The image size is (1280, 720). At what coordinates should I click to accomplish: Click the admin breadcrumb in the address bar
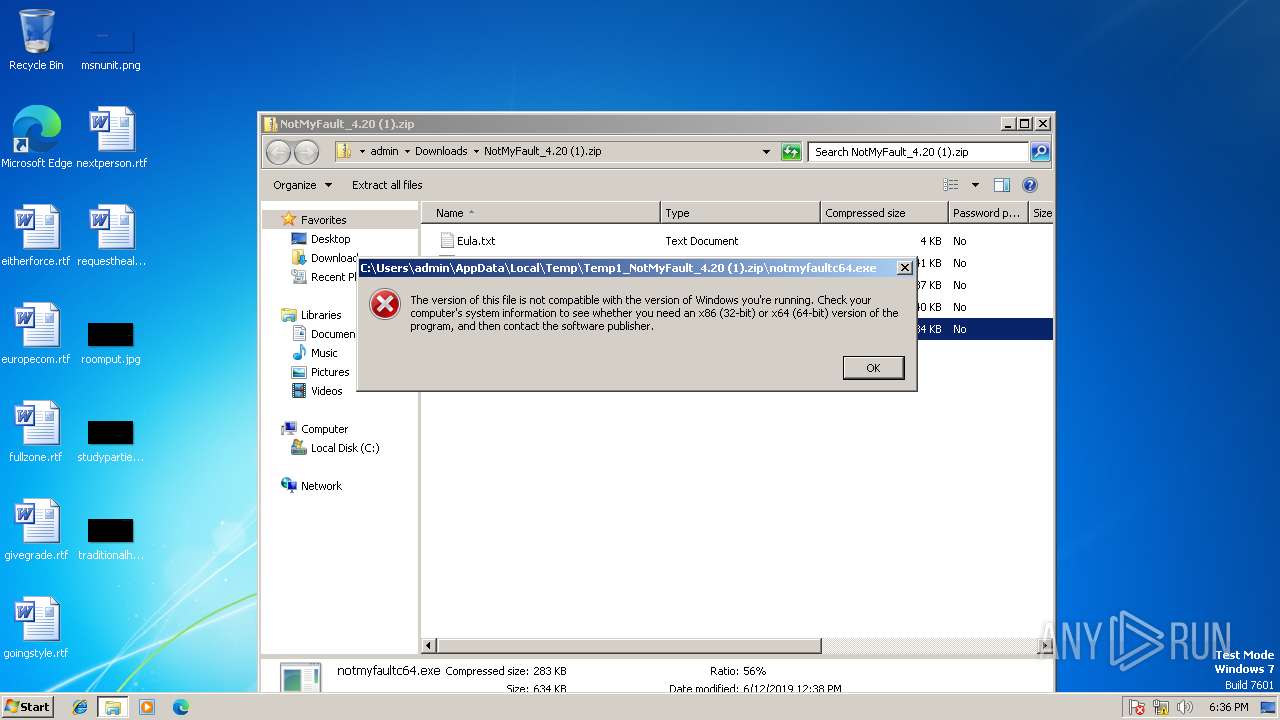[384, 152]
